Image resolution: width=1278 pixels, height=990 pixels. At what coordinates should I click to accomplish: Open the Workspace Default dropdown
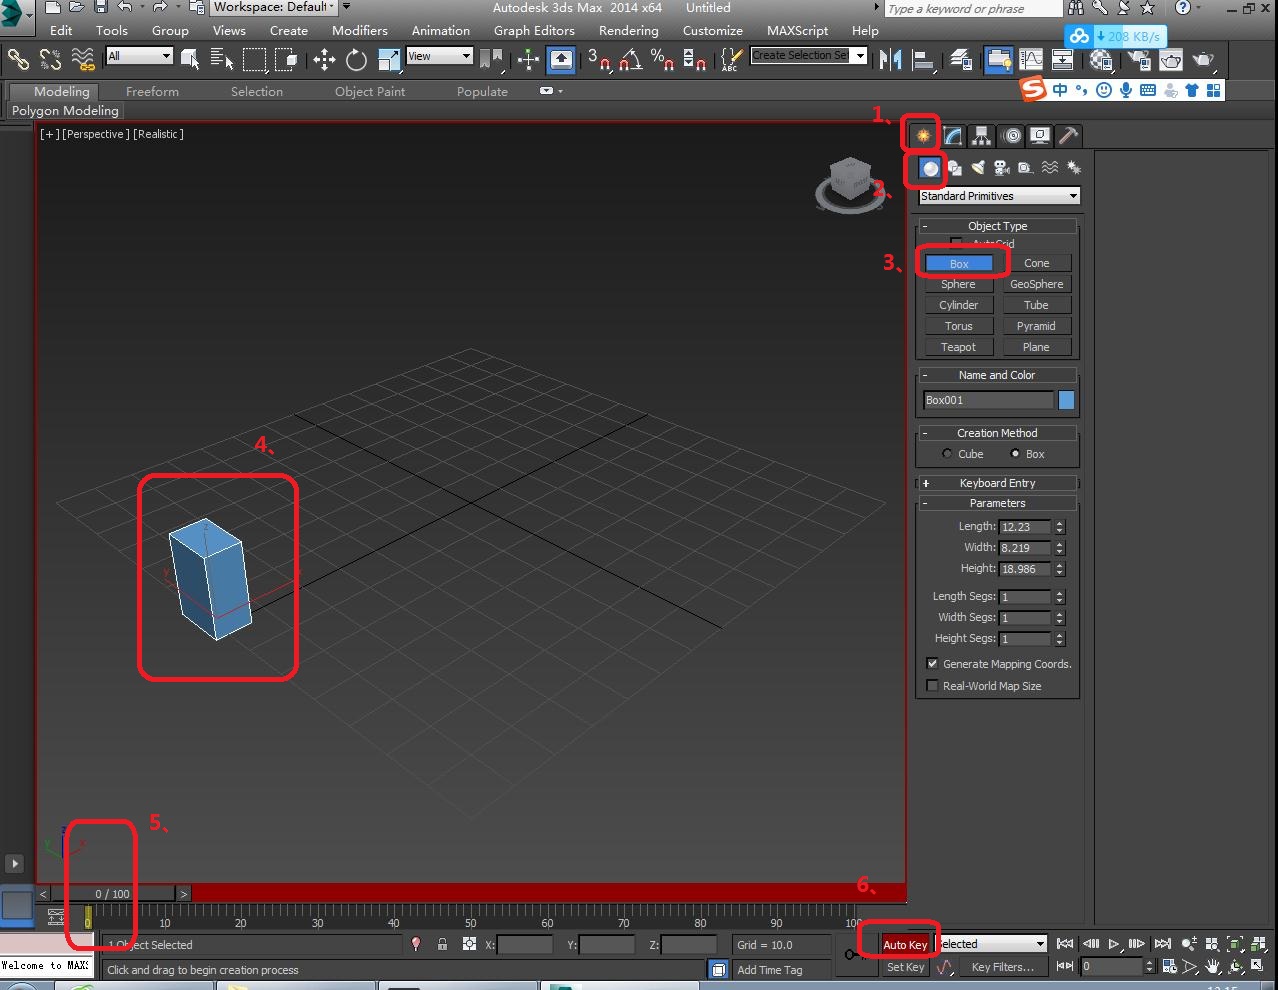(x=274, y=7)
